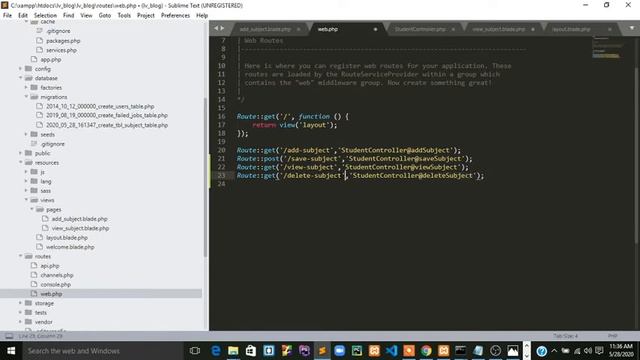This screenshot has width=640, height=360.
Task: Click the Windows Start button
Action: (11, 351)
